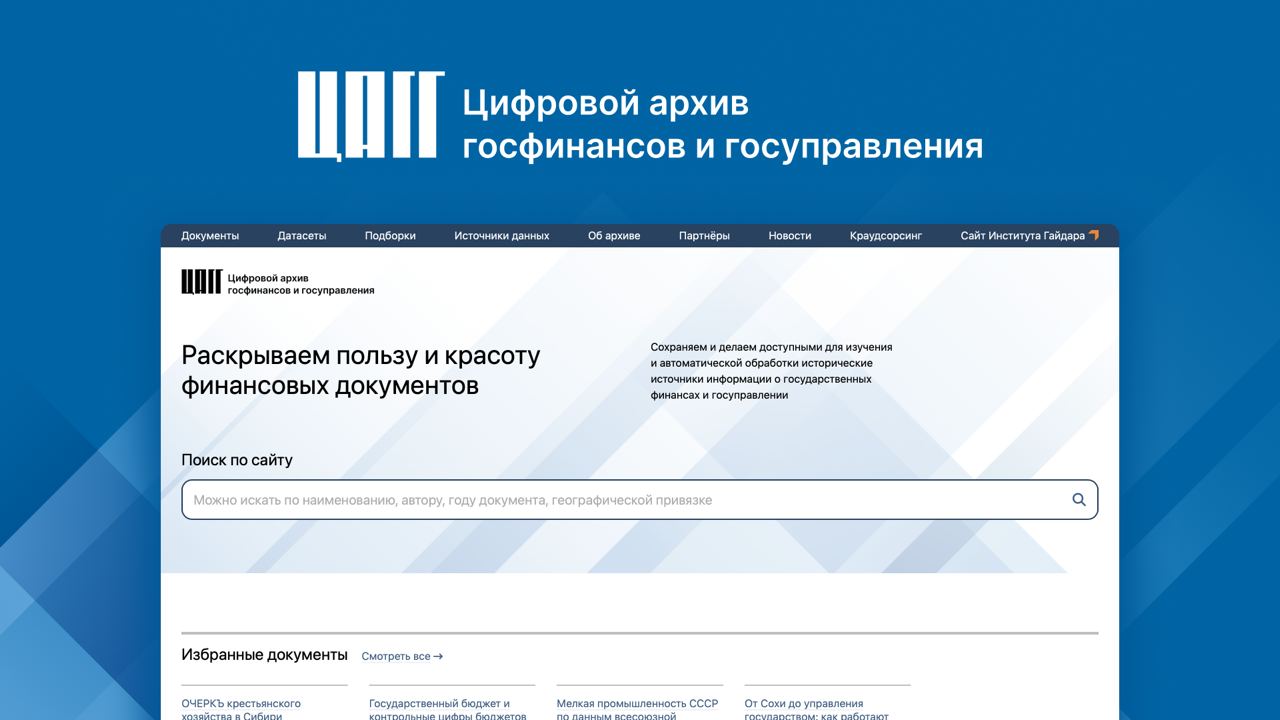Open От Сохи до управления государством document
1280x720 pixels.
(x=817, y=709)
